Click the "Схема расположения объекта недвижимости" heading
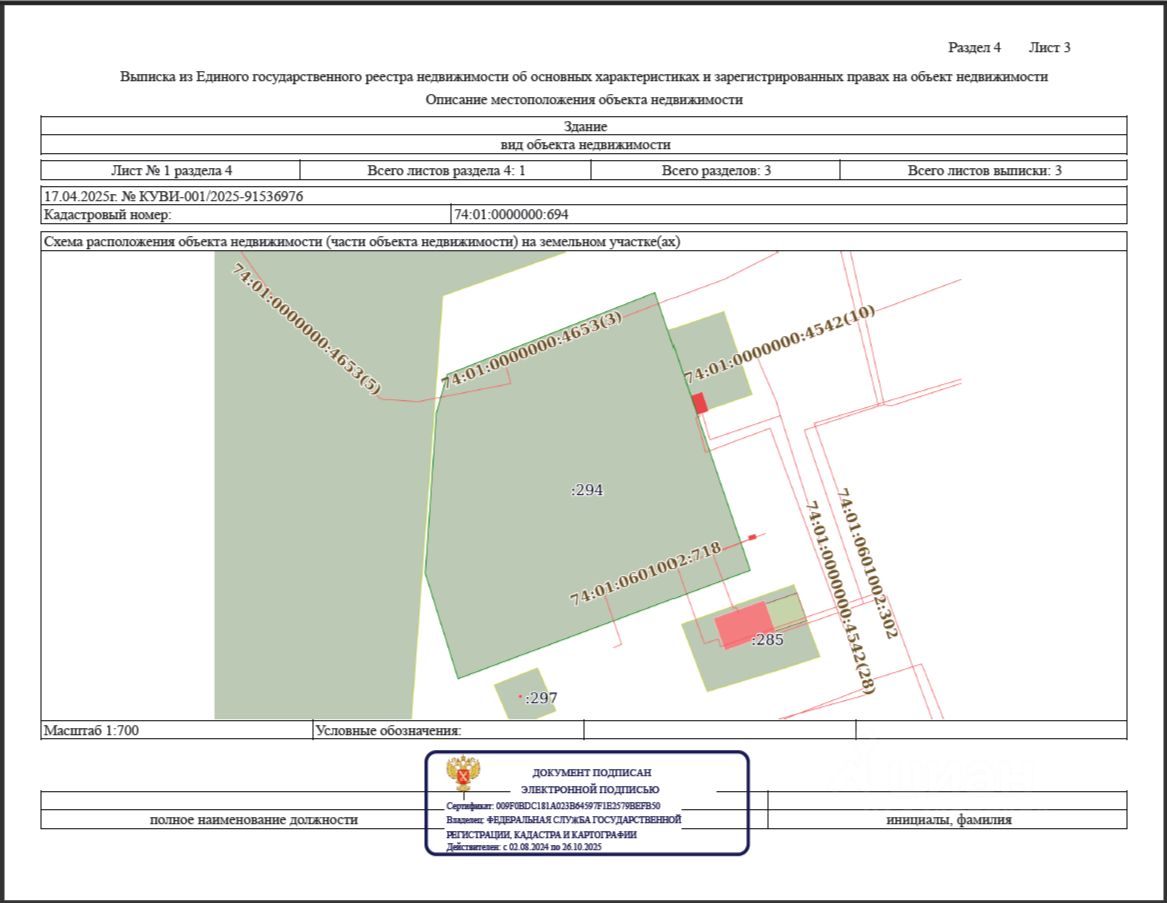 click(x=362, y=241)
